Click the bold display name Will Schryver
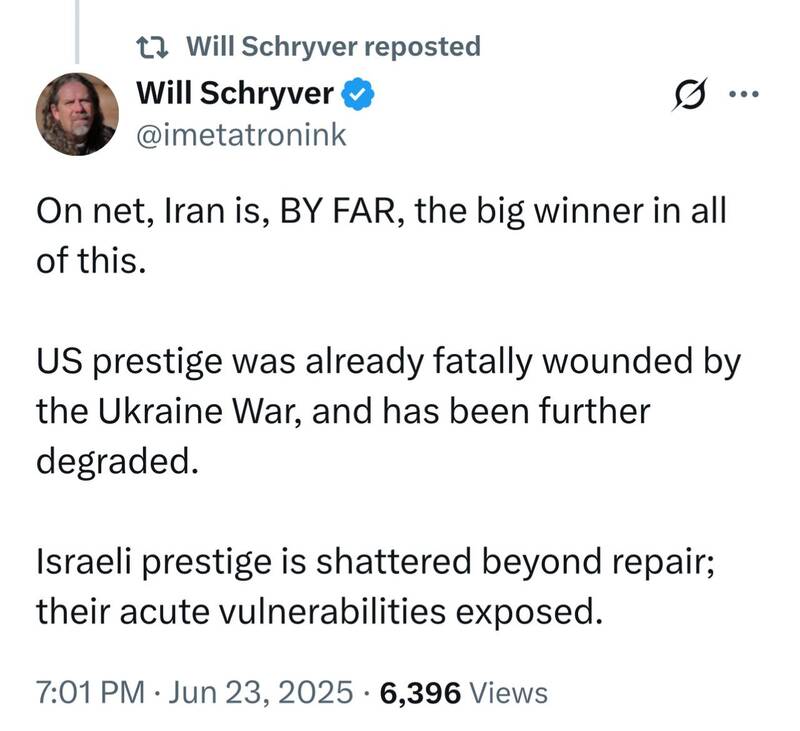The image size is (800, 731). pos(237,94)
